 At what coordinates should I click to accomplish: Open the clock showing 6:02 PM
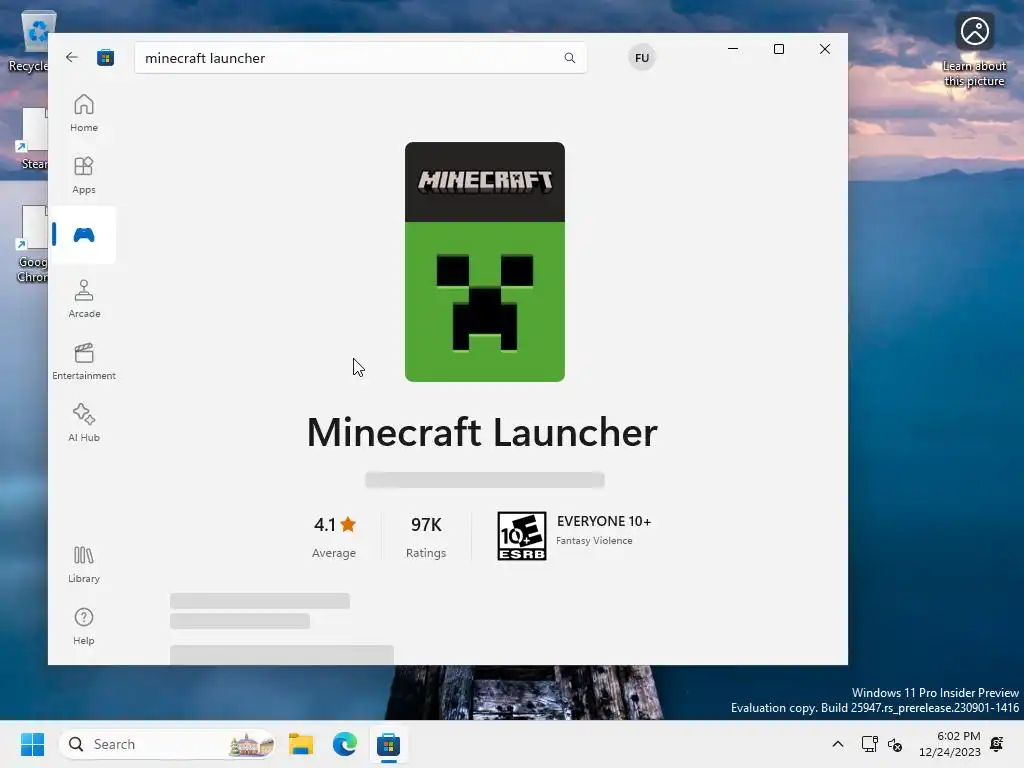(950, 744)
